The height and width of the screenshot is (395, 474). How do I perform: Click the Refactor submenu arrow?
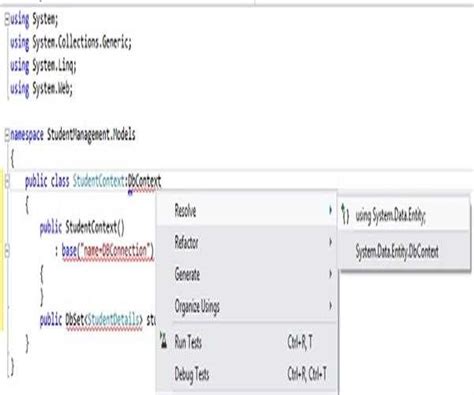coord(330,242)
